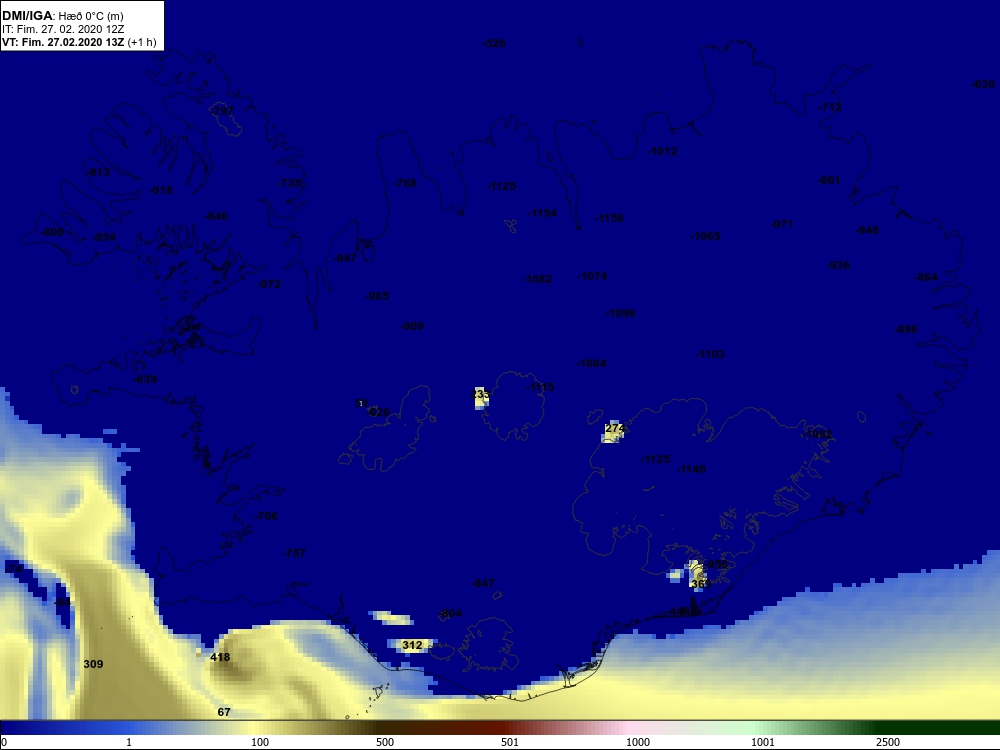Viewport: 1000px width, 750px height.
Task: Select the -909 value on the map
Action: click(412, 326)
